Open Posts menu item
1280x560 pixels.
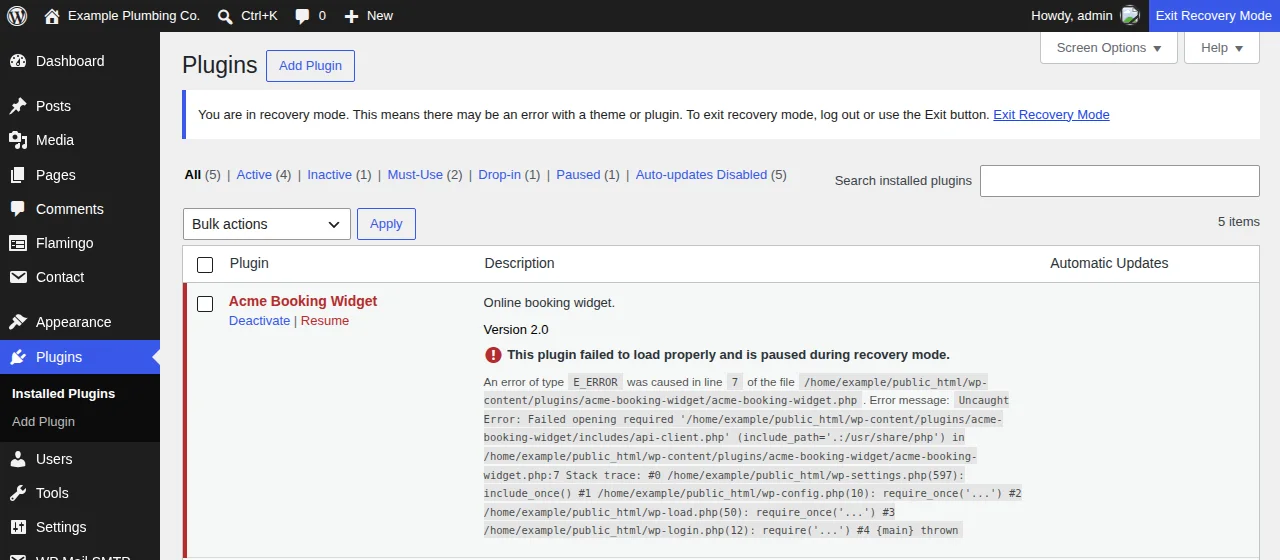coord(80,106)
